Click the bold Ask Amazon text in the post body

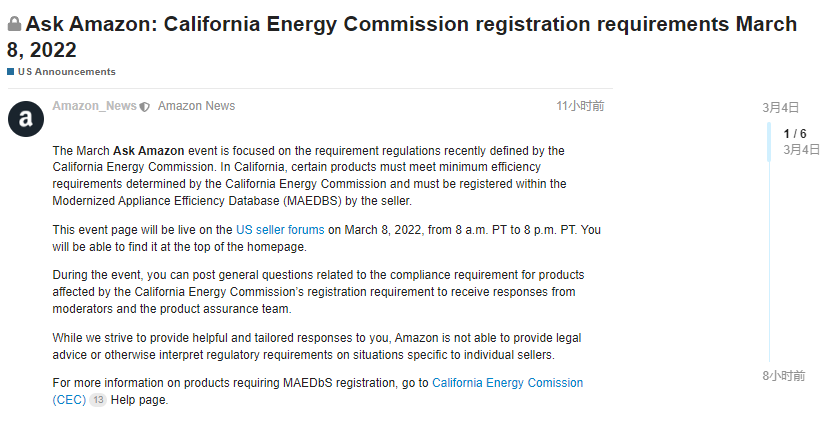[149, 151]
